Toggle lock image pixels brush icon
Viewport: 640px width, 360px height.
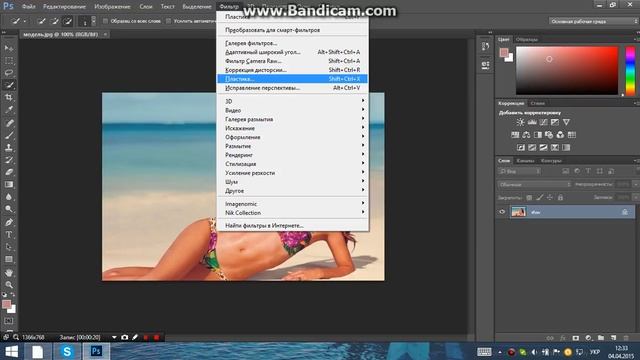[540, 198]
